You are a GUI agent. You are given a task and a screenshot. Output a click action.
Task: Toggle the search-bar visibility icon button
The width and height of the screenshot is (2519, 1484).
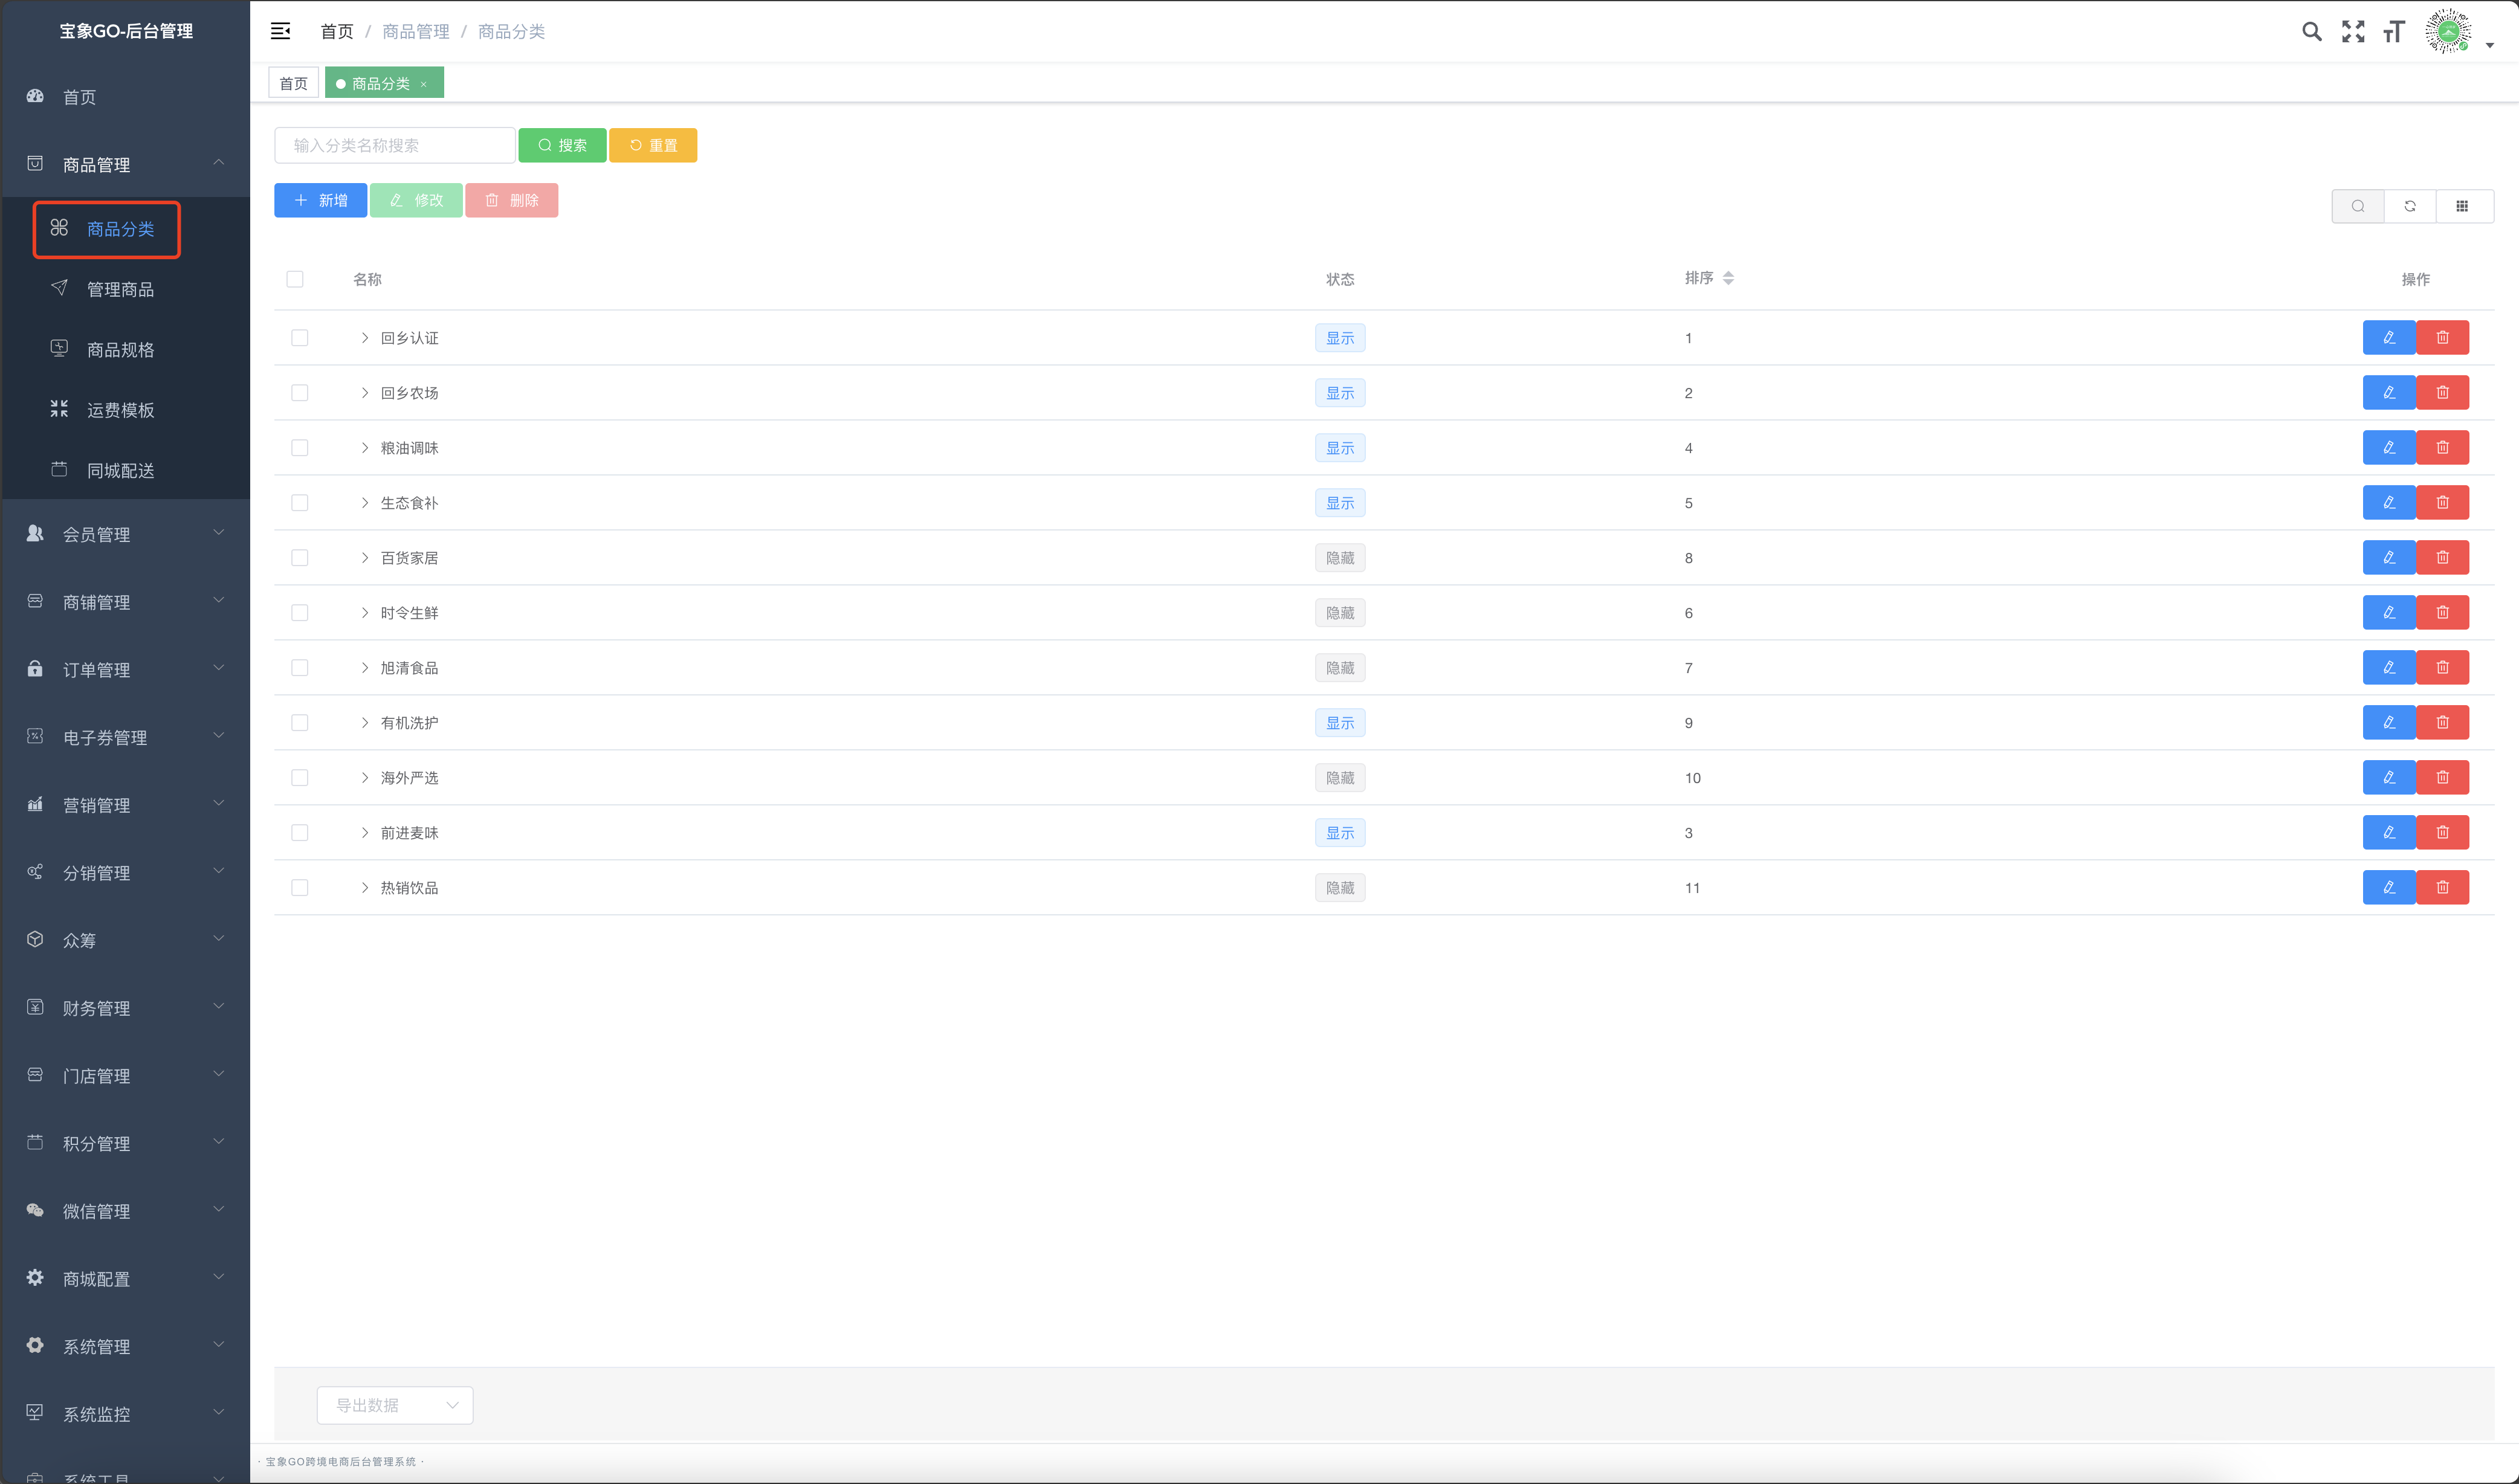pos(2358,206)
